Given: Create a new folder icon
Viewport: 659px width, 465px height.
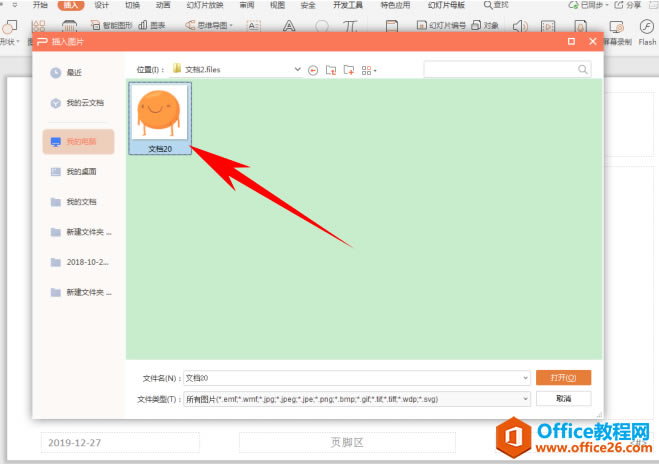Looking at the screenshot, I should [x=348, y=70].
